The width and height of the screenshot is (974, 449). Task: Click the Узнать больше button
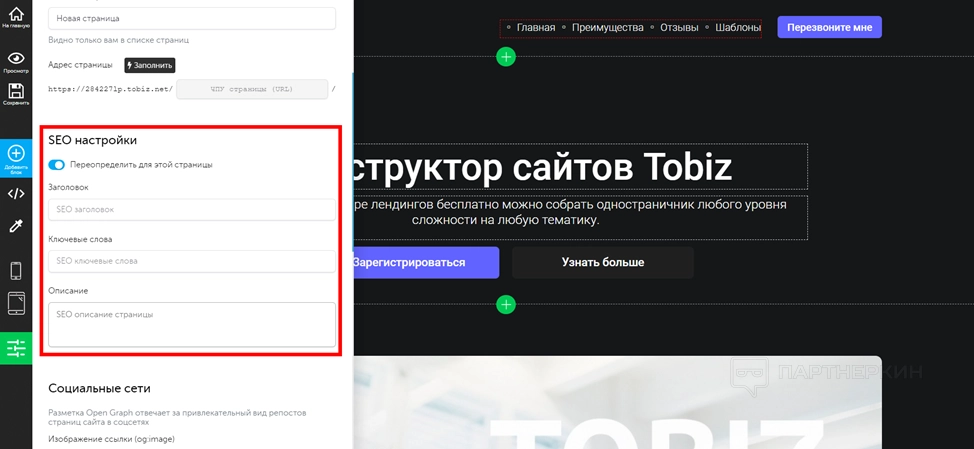tap(603, 262)
